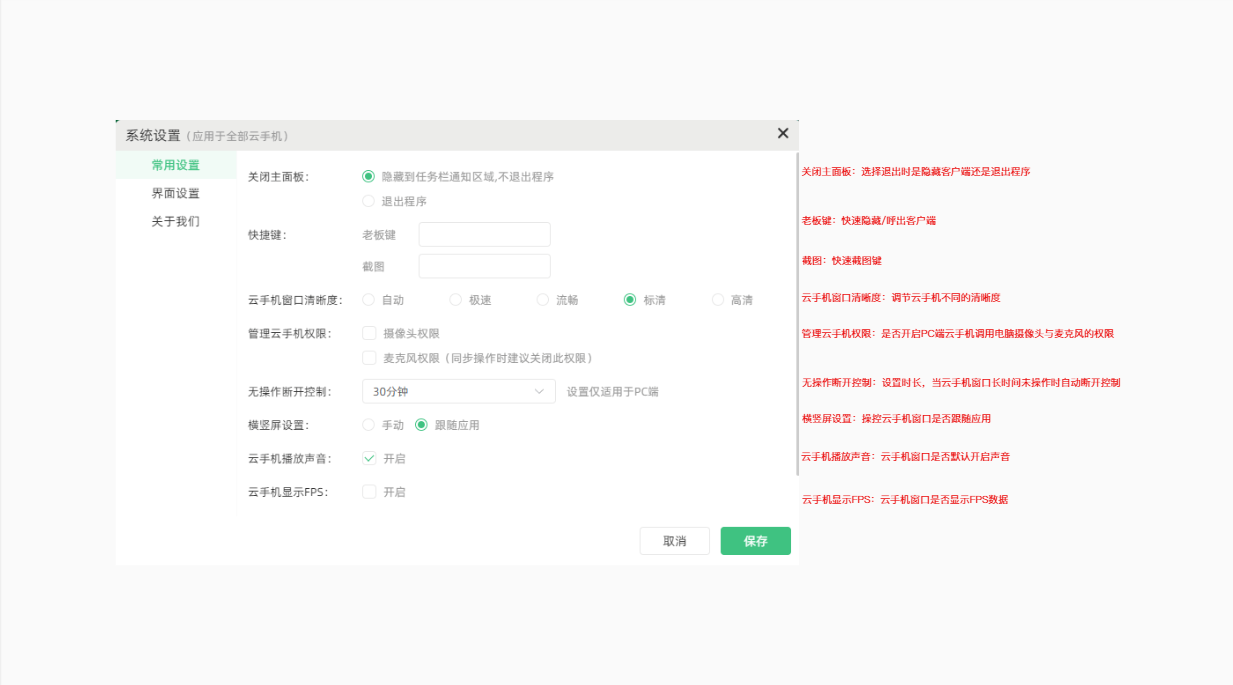This screenshot has width=1233, height=685.
Task: Set window clarity to 高清
Action: tap(717, 299)
